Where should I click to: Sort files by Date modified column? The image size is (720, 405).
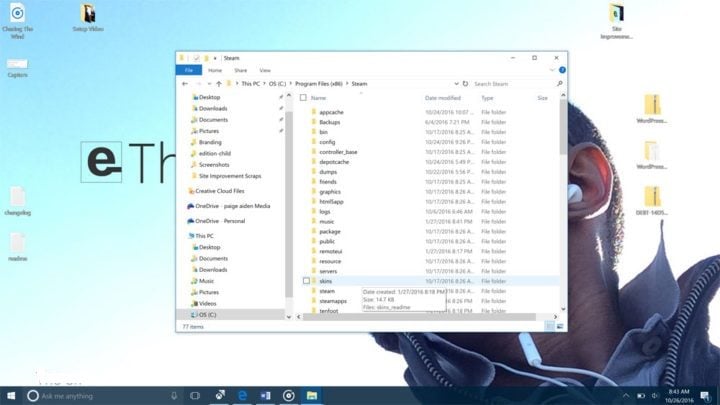click(443, 98)
